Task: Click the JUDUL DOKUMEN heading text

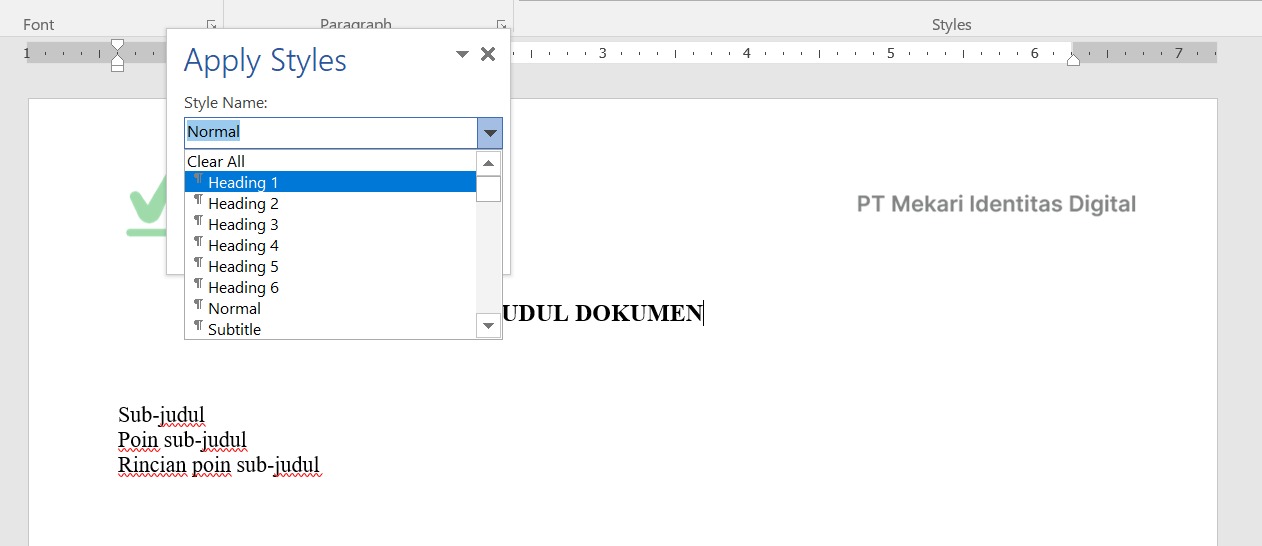Action: pyautogui.click(x=602, y=313)
